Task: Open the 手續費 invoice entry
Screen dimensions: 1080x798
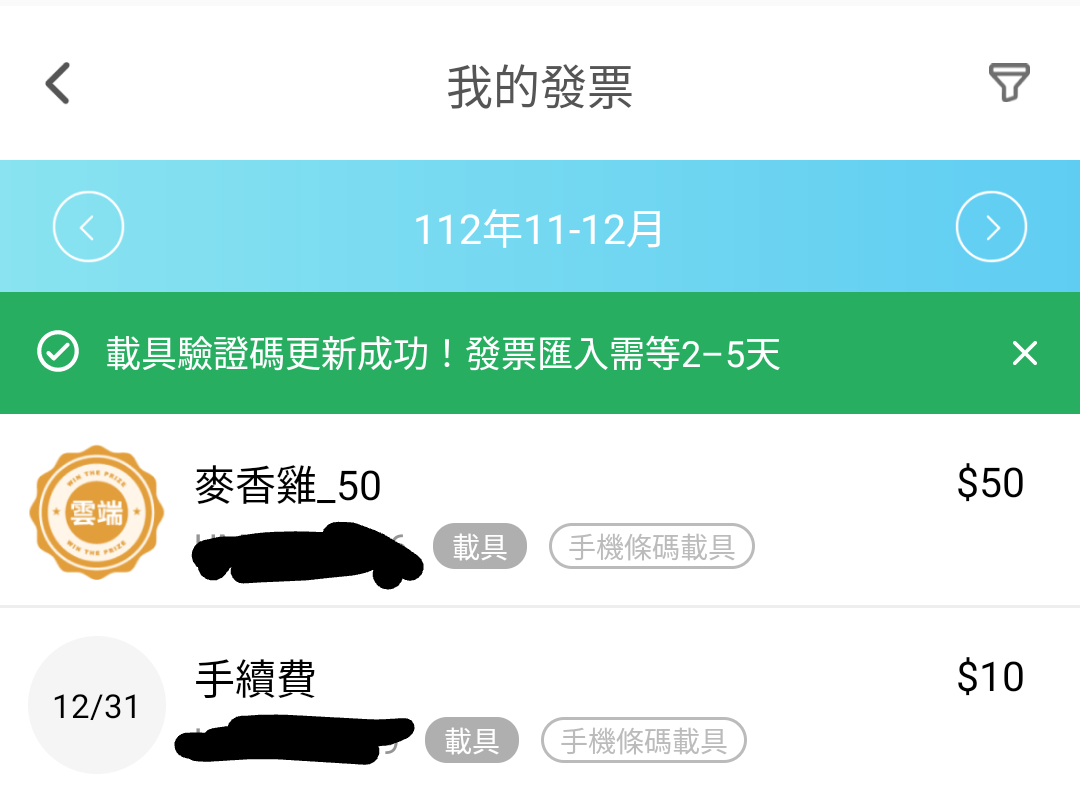Action: (x=256, y=680)
